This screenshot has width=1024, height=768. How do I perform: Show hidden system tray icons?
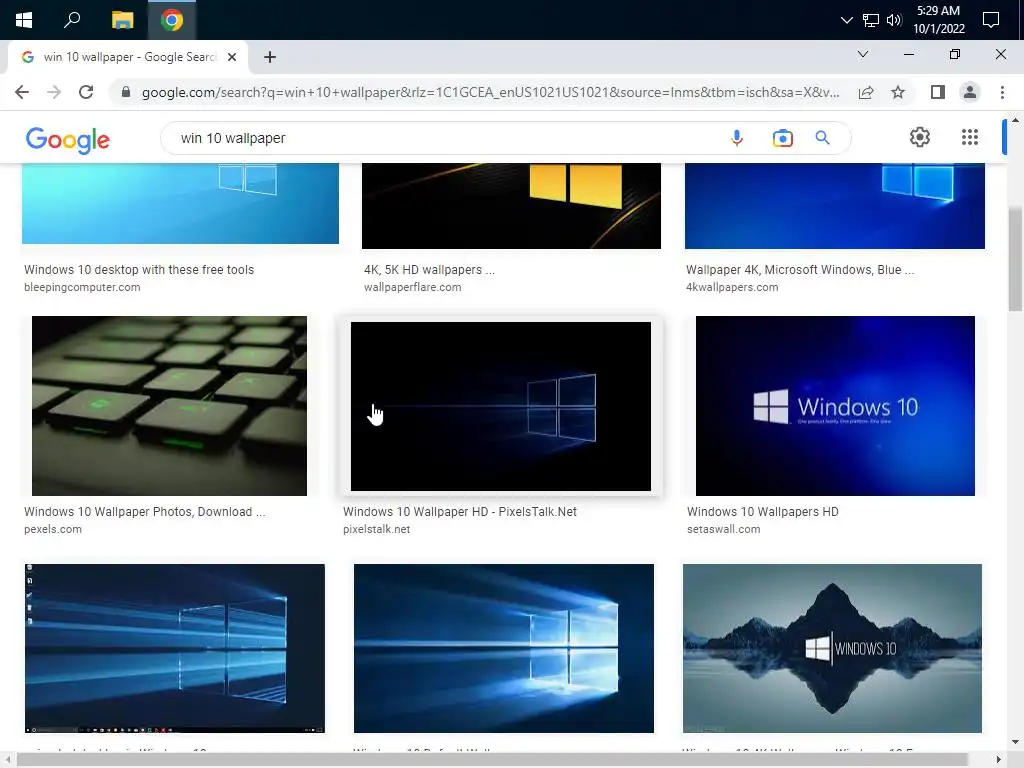pos(846,20)
